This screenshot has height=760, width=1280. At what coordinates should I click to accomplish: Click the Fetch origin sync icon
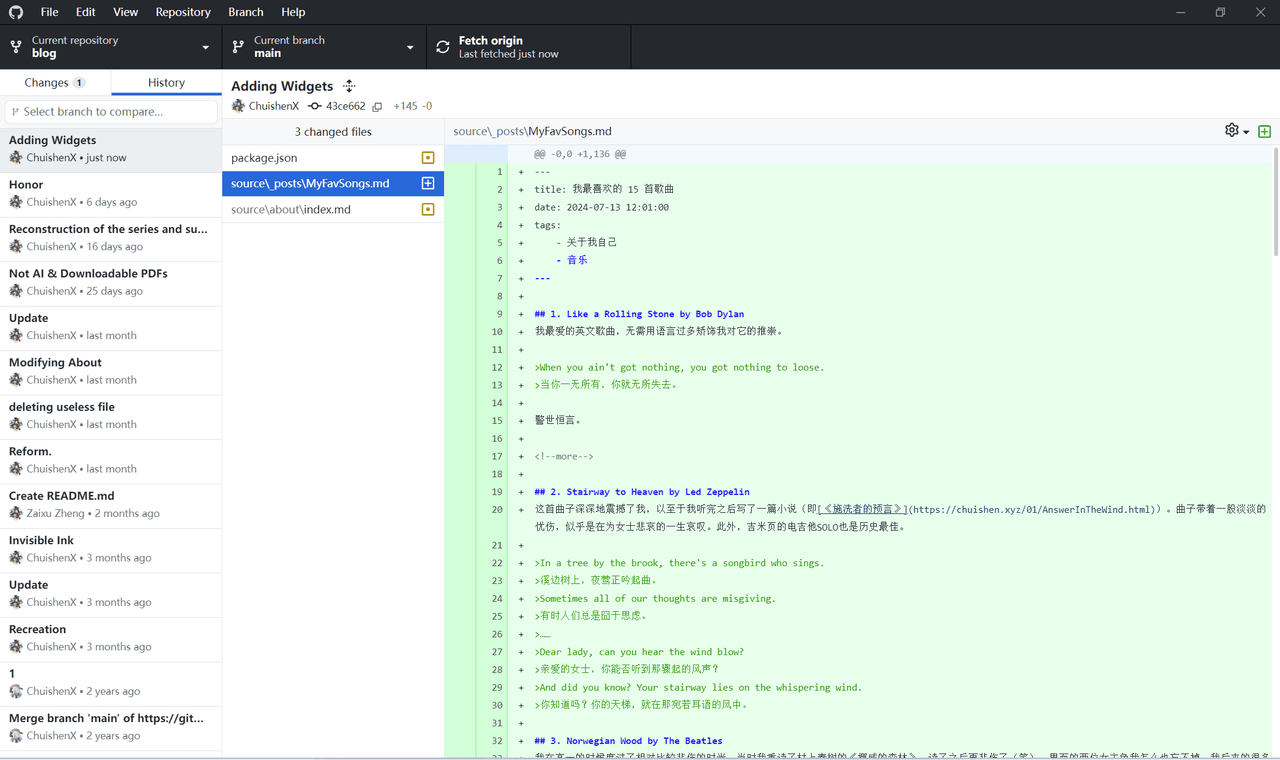[x=443, y=47]
